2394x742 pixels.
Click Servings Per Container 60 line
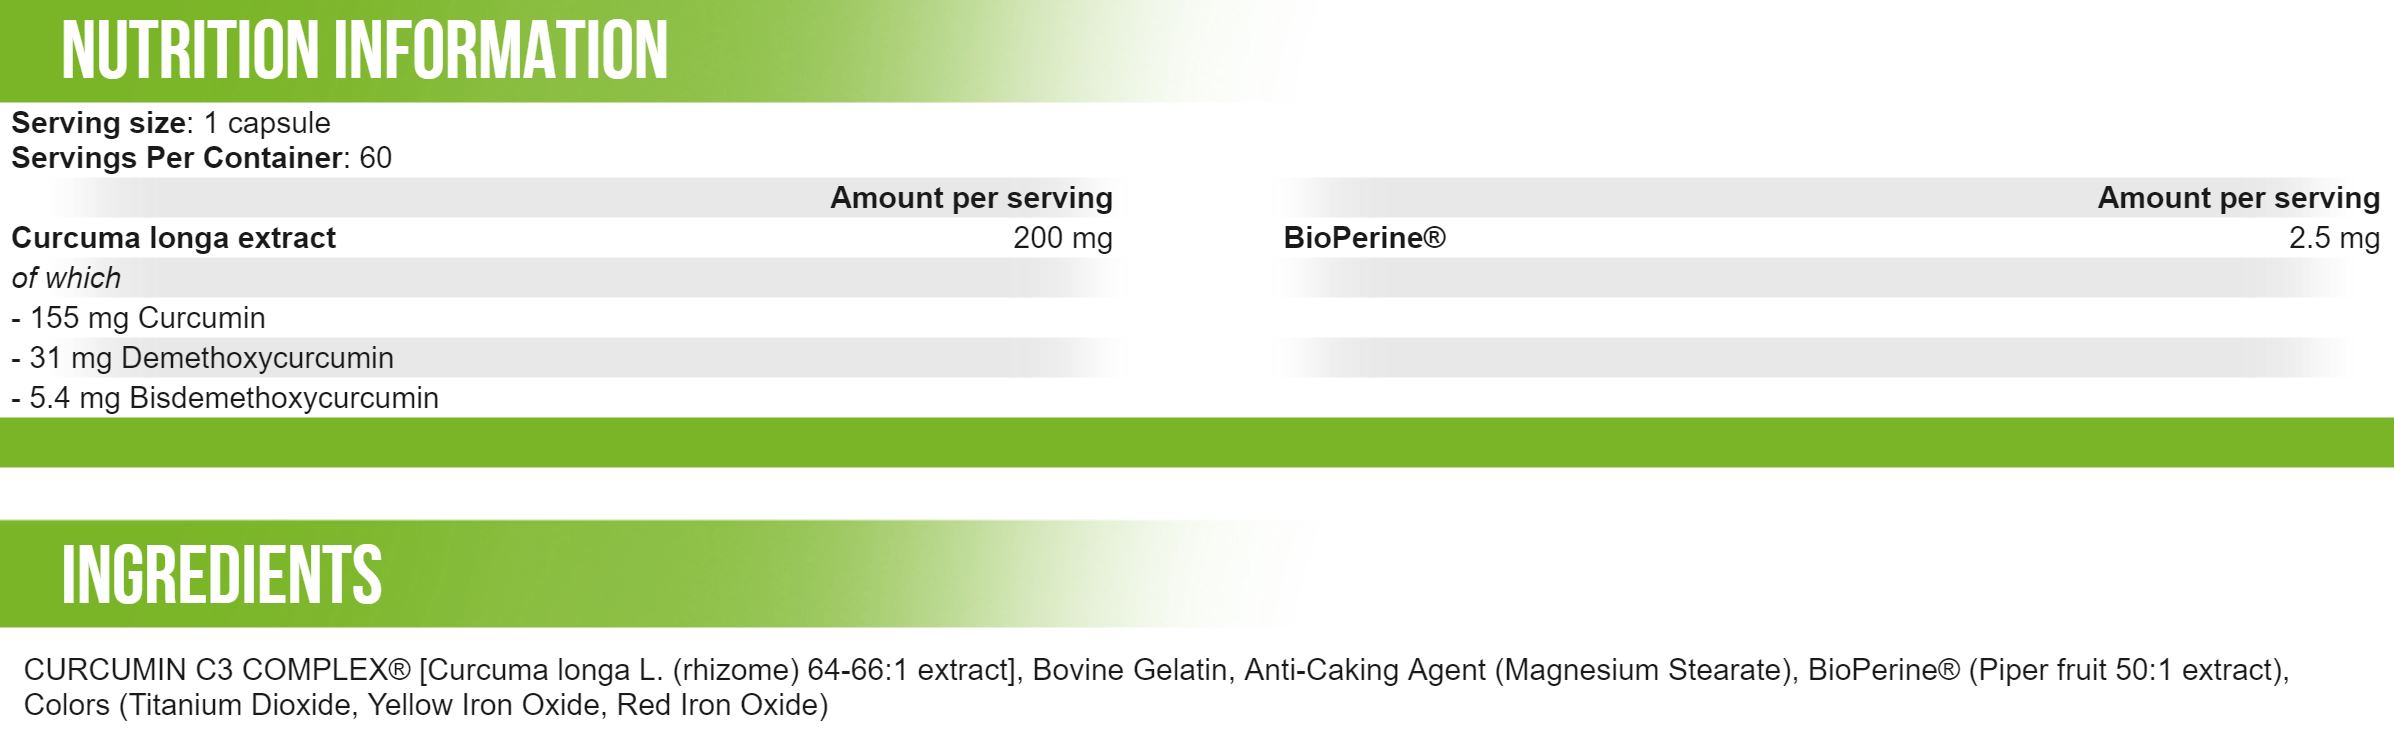[201, 158]
